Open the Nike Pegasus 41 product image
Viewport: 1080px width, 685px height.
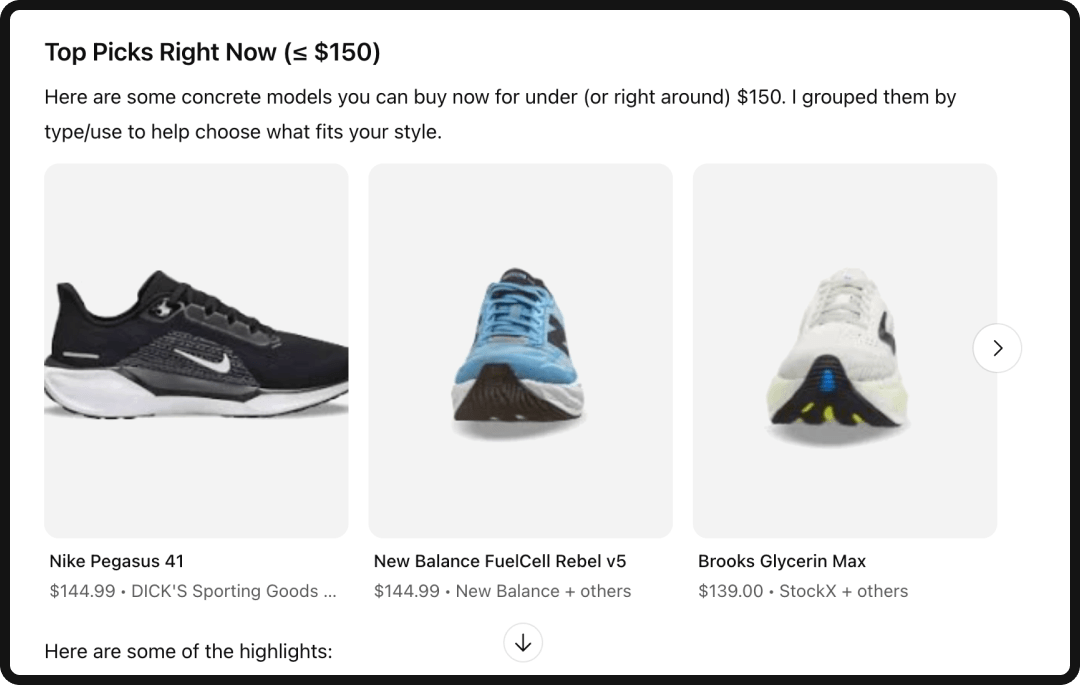pos(195,349)
